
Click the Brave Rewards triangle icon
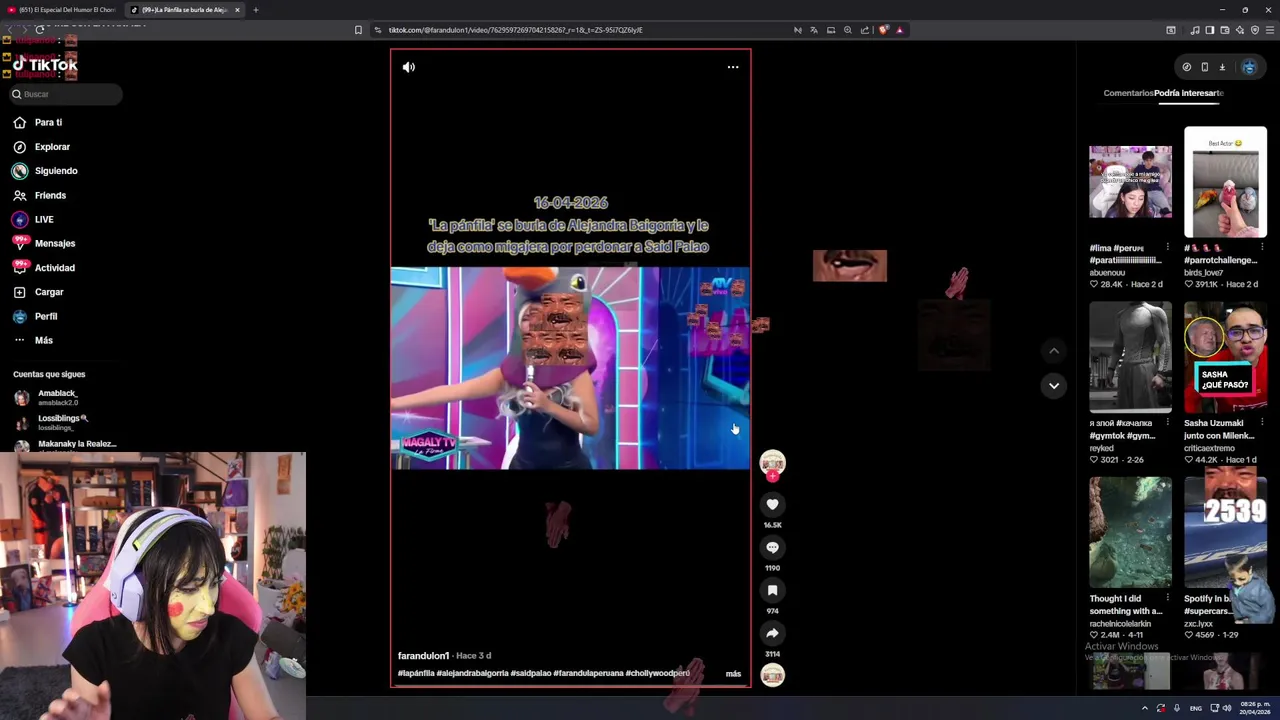click(x=900, y=30)
